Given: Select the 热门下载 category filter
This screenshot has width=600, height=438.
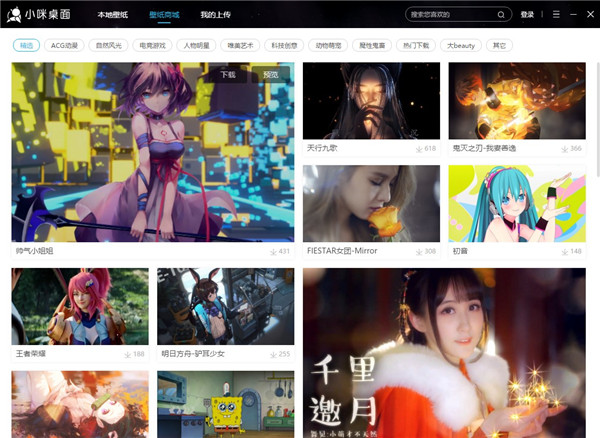Looking at the screenshot, I should (x=416, y=46).
